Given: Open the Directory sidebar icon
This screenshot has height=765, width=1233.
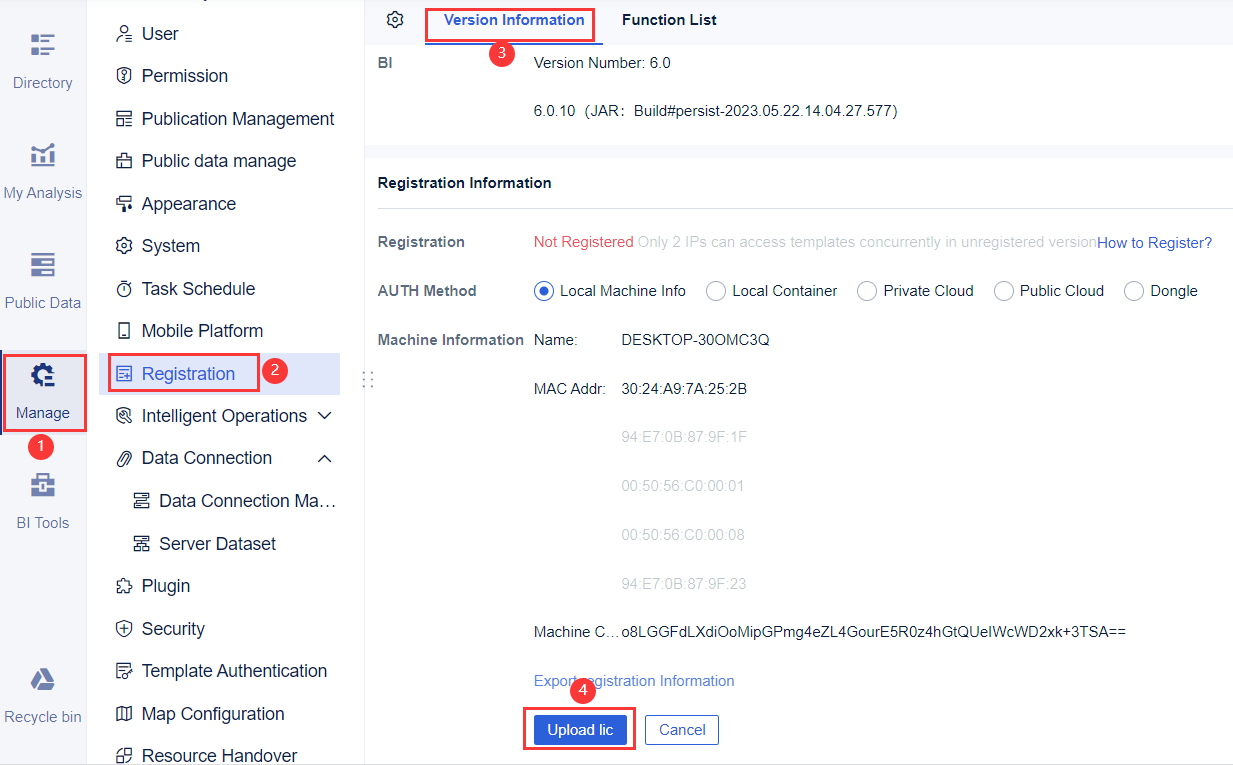Looking at the screenshot, I should click(x=42, y=60).
